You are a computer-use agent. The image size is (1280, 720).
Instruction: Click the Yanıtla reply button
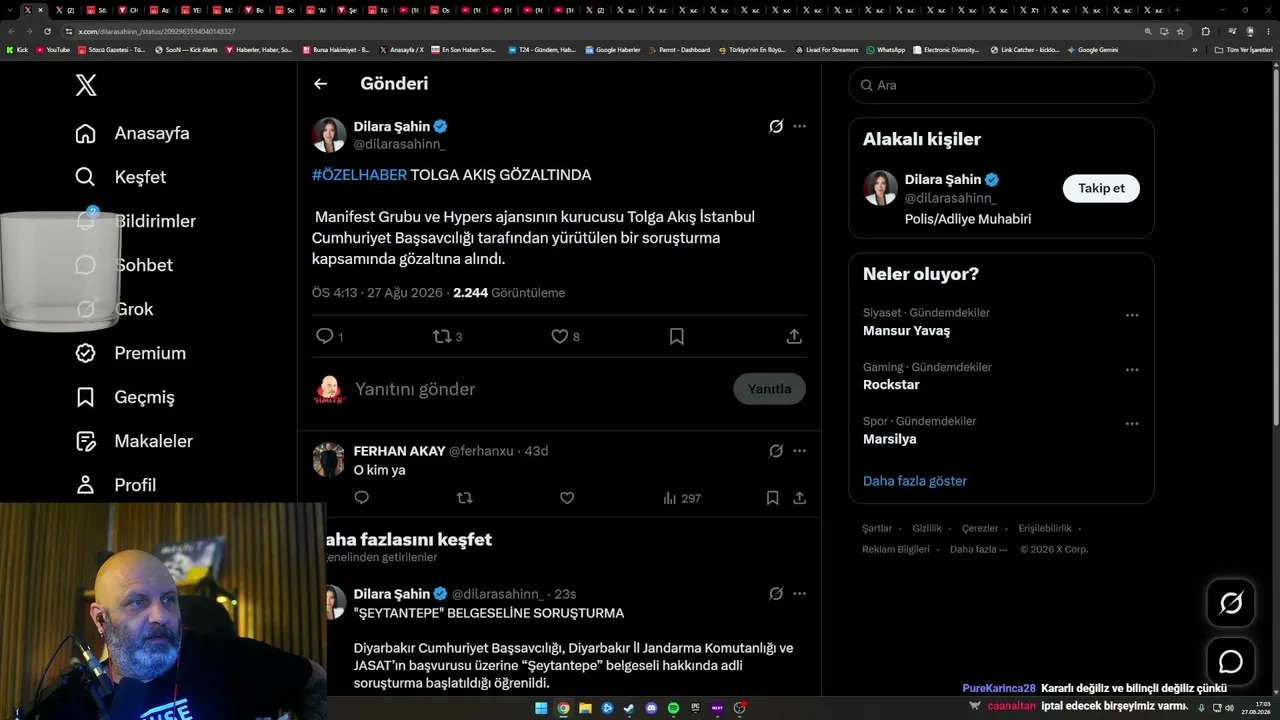(x=769, y=389)
